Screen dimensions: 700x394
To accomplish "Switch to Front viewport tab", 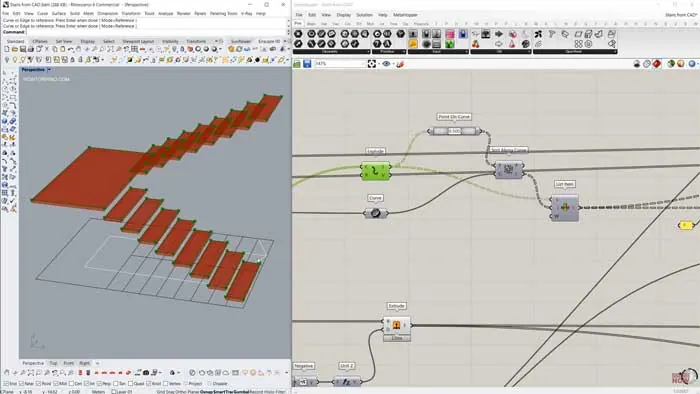I will 68,363.
